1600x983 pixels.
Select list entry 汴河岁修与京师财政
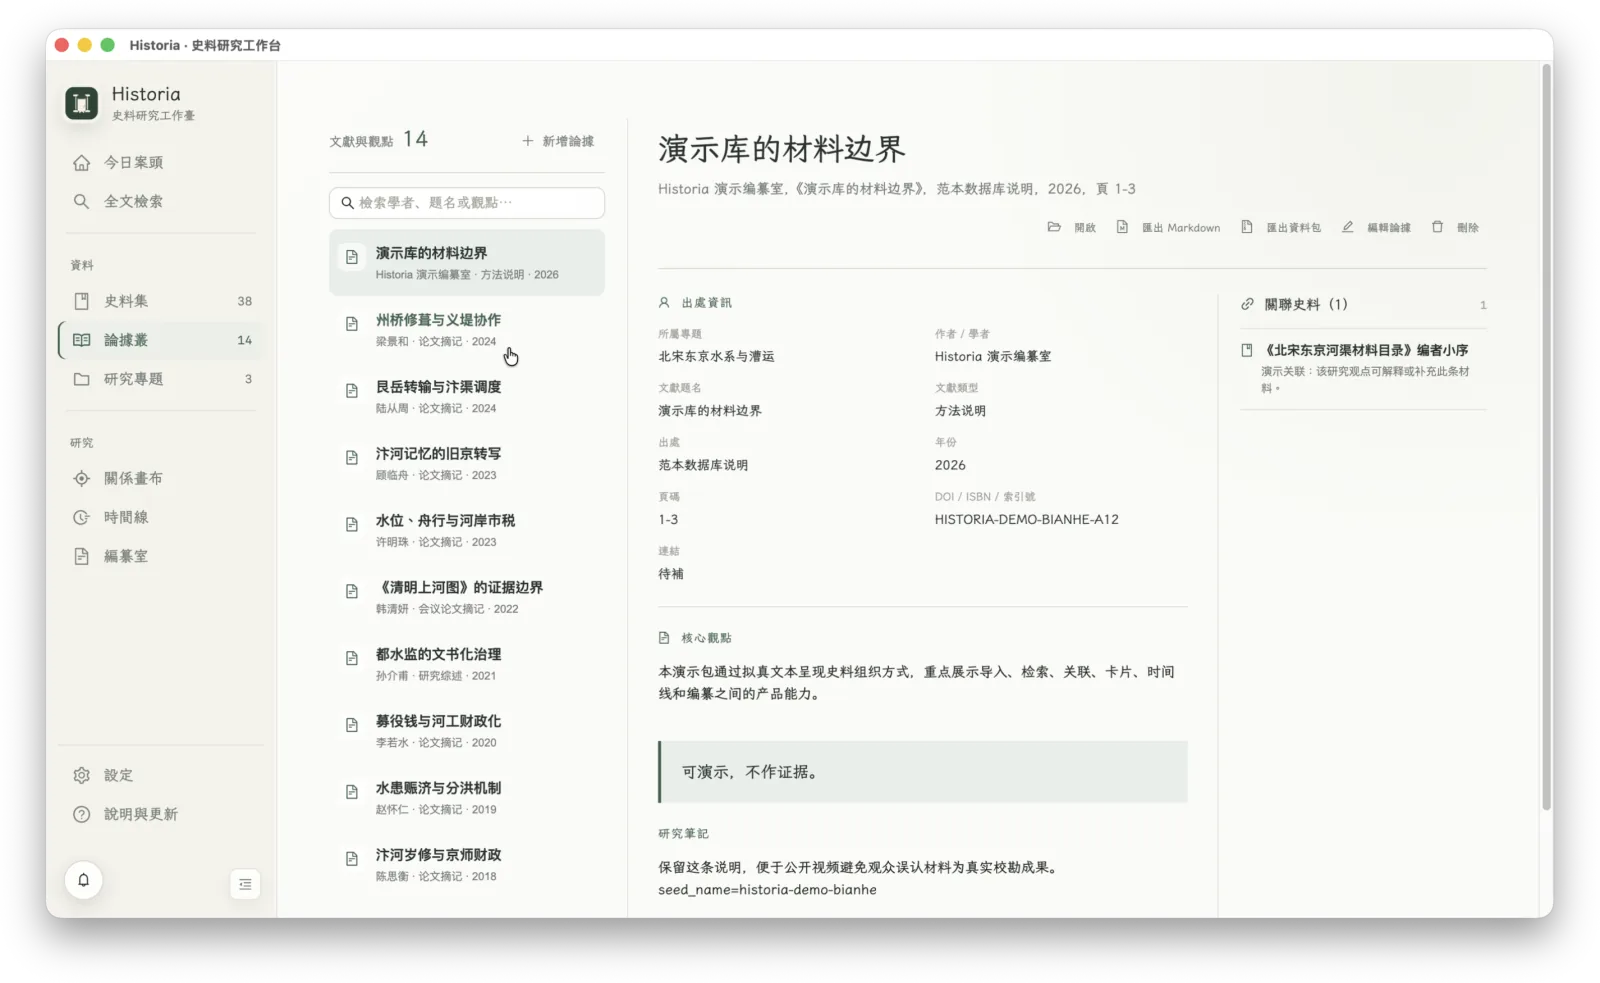tap(467, 865)
